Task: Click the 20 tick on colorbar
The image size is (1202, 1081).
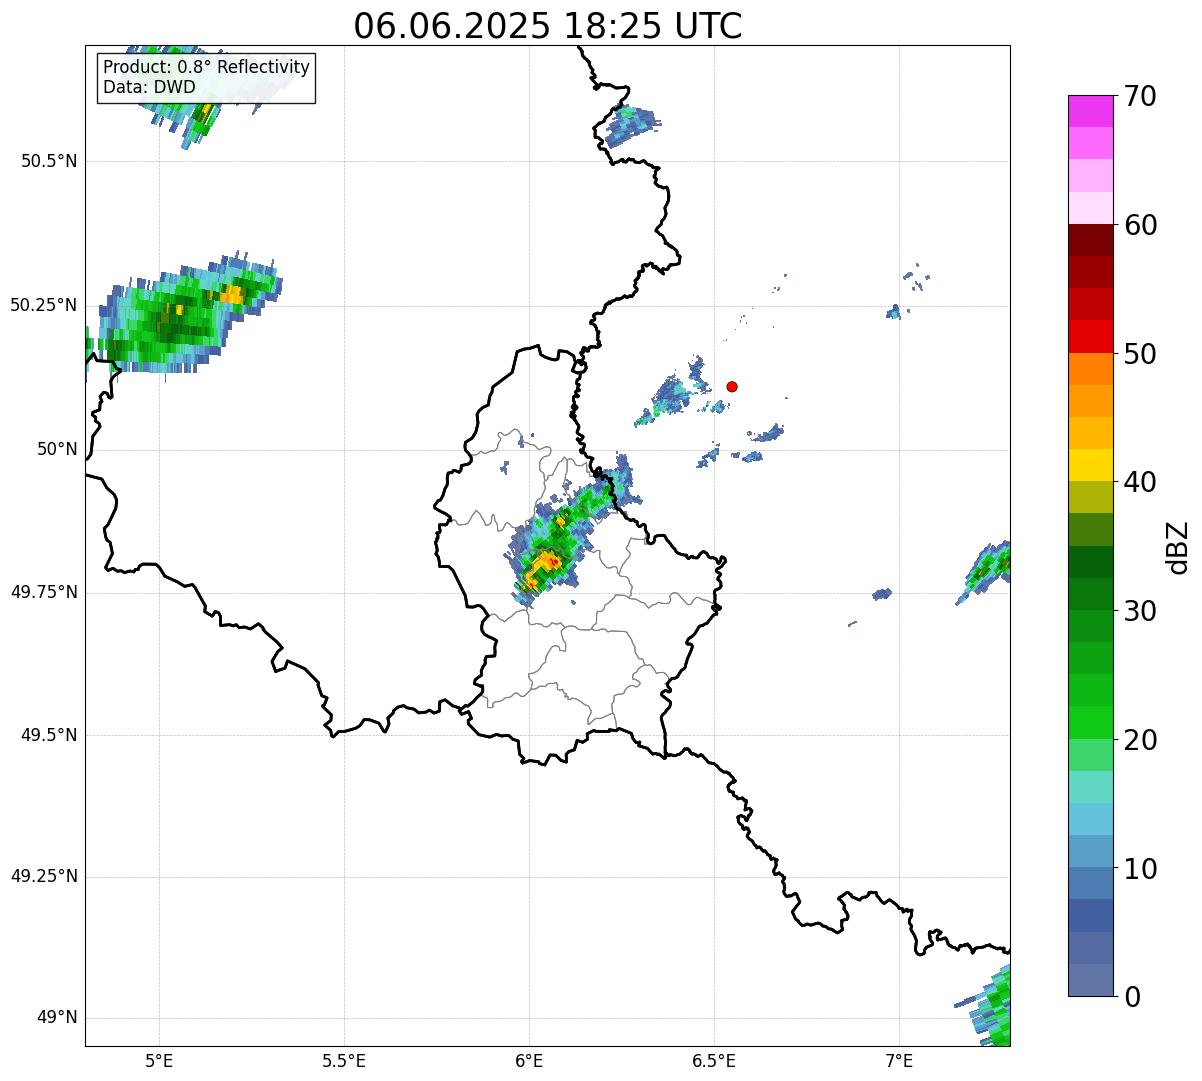Action: coord(1141,740)
